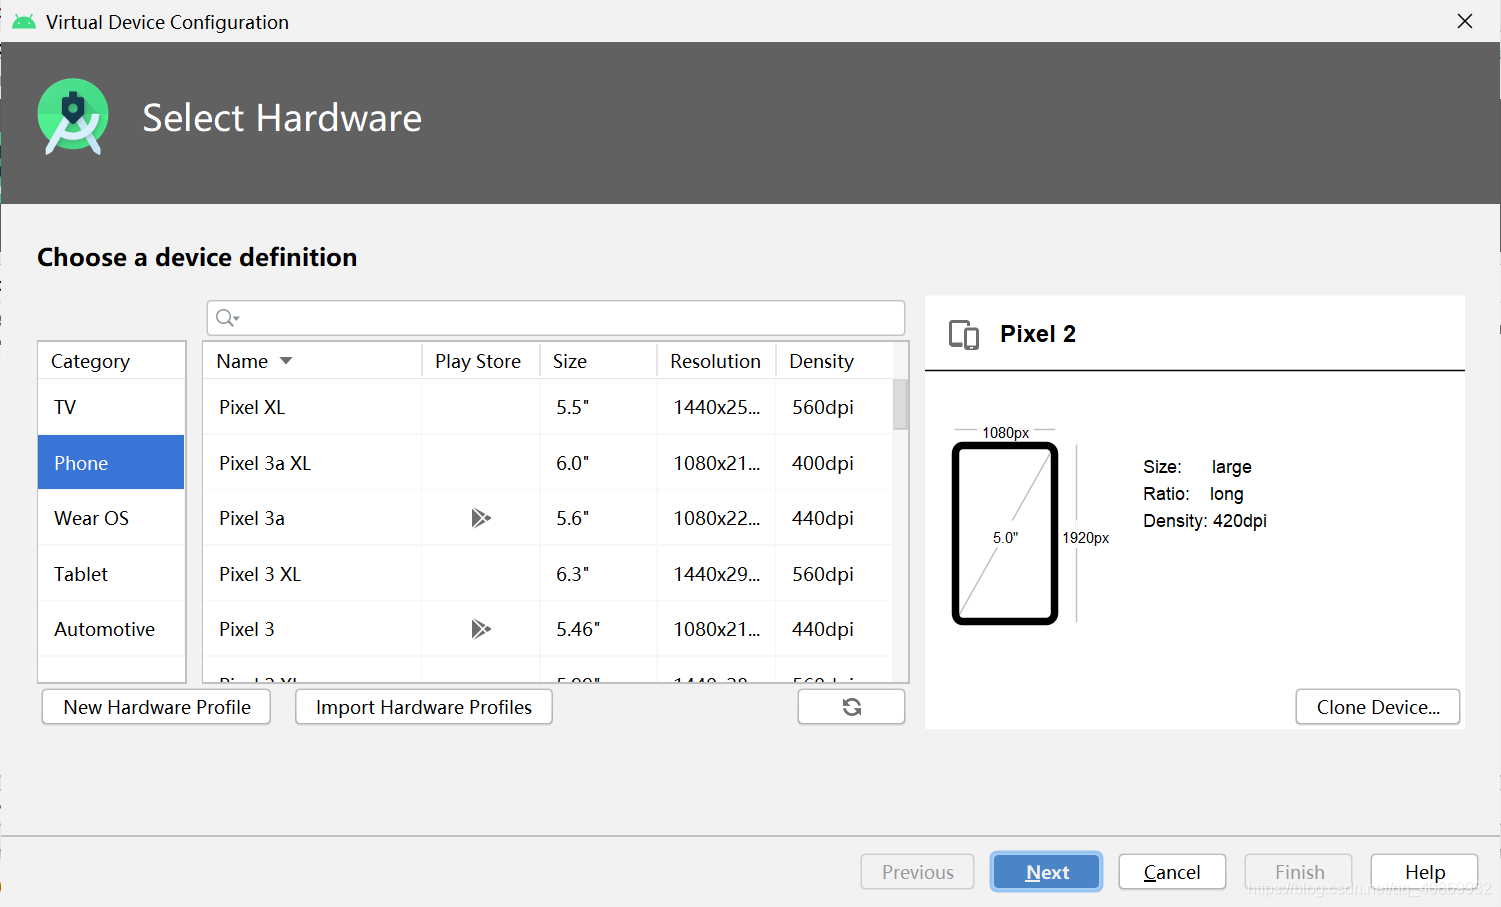Sort devices by the Resolution column header
This screenshot has height=907, width=1501.
tap(716, 361)
